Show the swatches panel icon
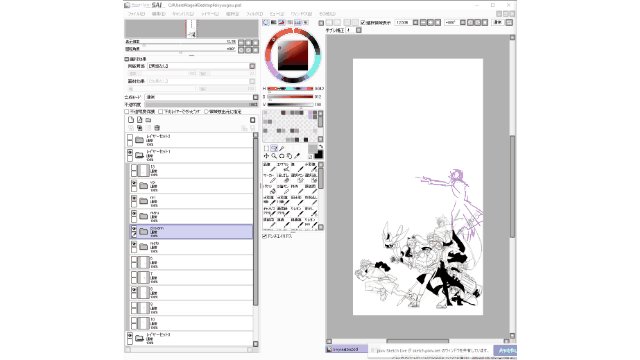 coord(298,22)
